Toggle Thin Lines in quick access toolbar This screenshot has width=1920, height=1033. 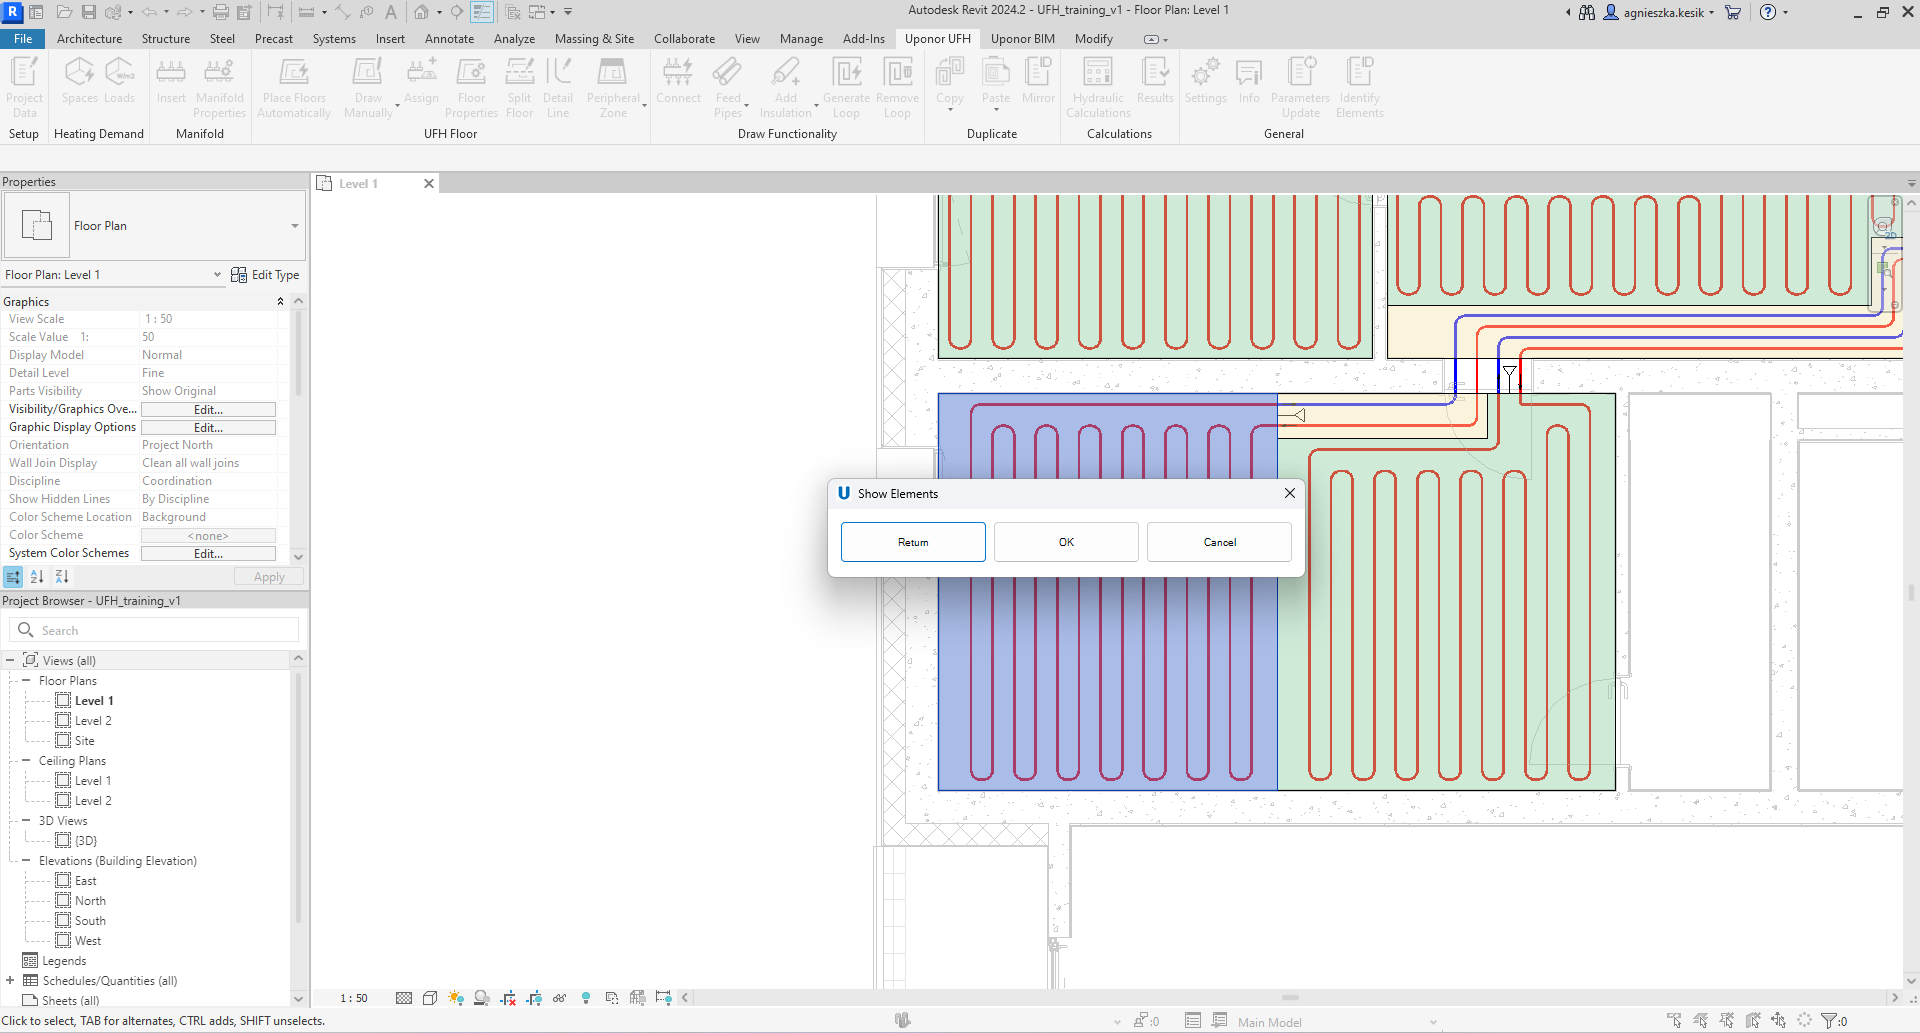[482, 12]
